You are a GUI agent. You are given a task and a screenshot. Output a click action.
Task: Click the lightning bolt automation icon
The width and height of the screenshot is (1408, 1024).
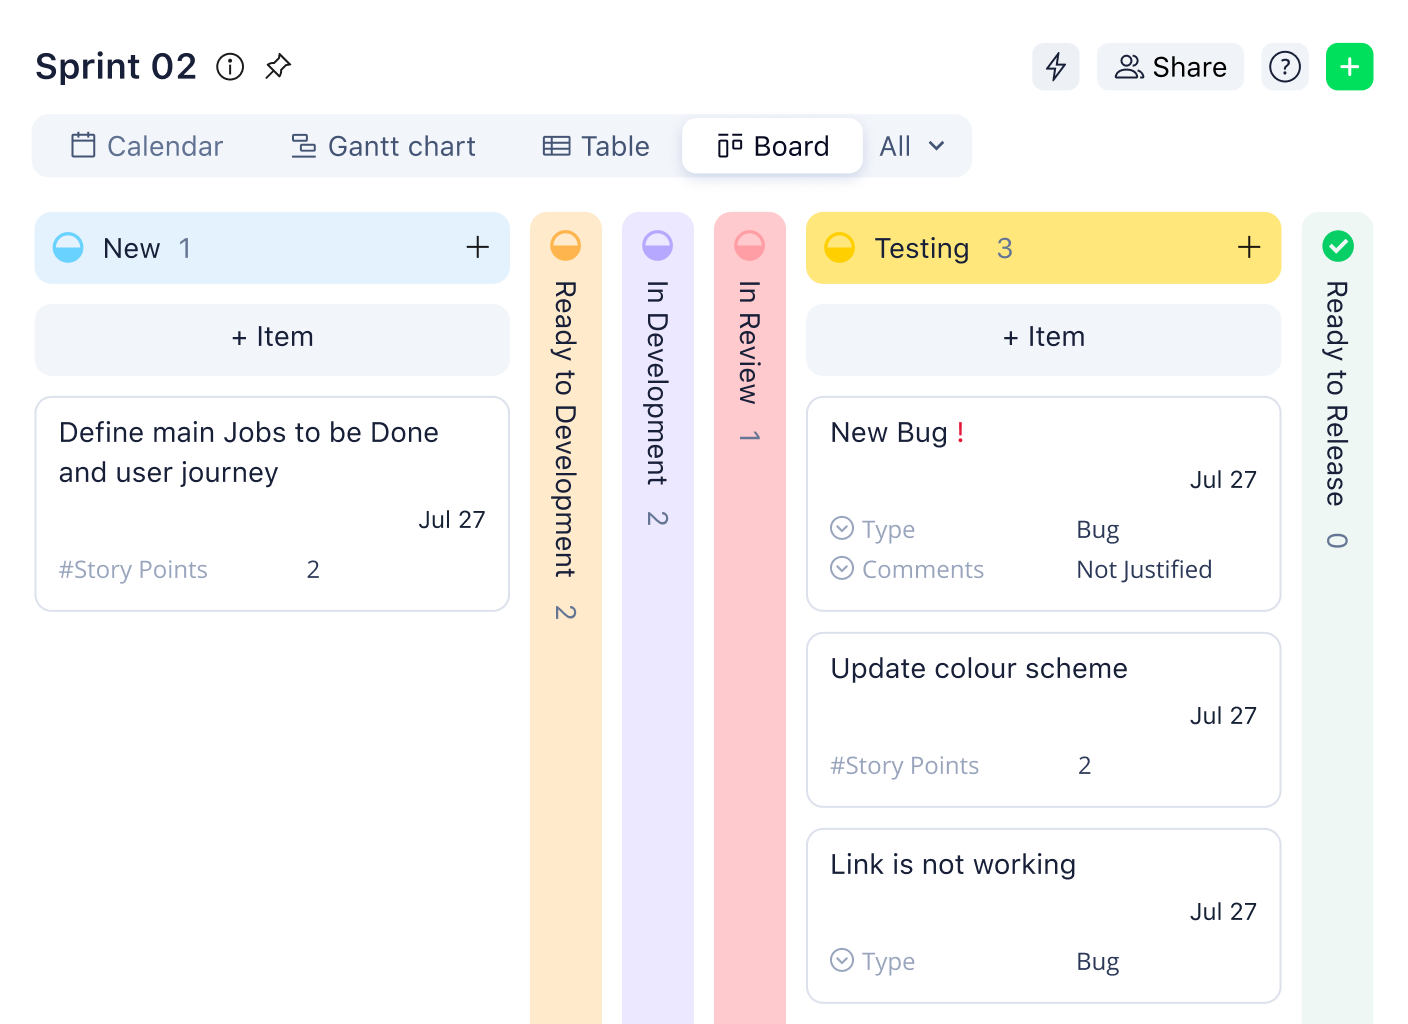(1056, 67)
